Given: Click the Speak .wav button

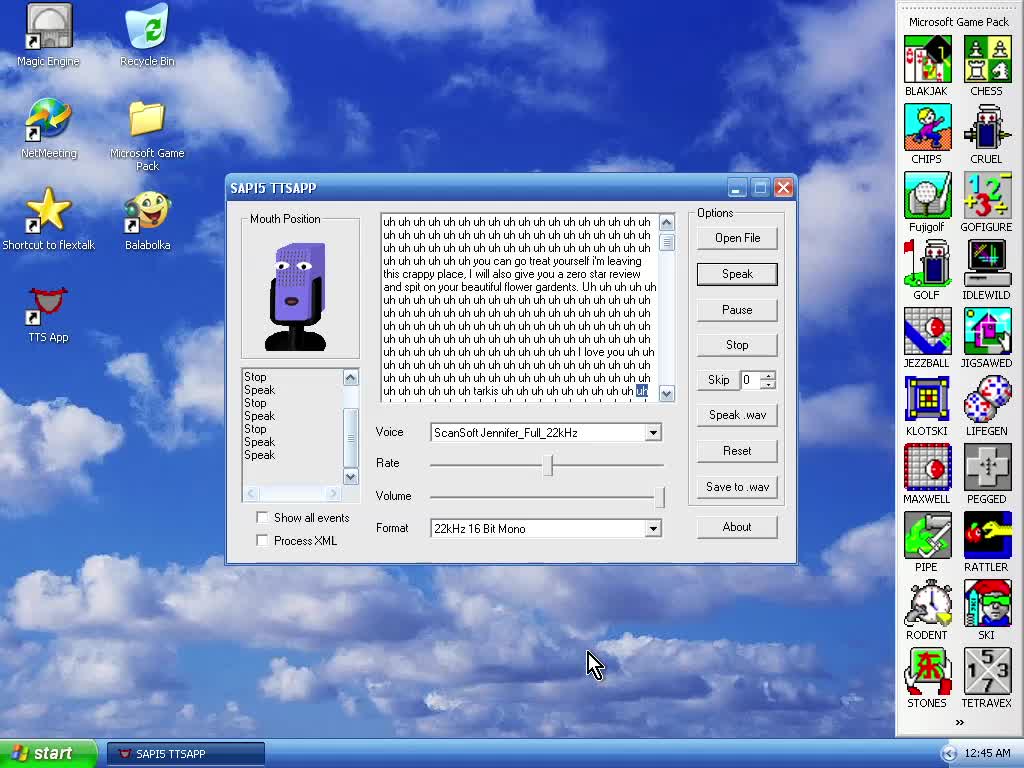Looking at the screenshot, I should click(x=737, y=415).
